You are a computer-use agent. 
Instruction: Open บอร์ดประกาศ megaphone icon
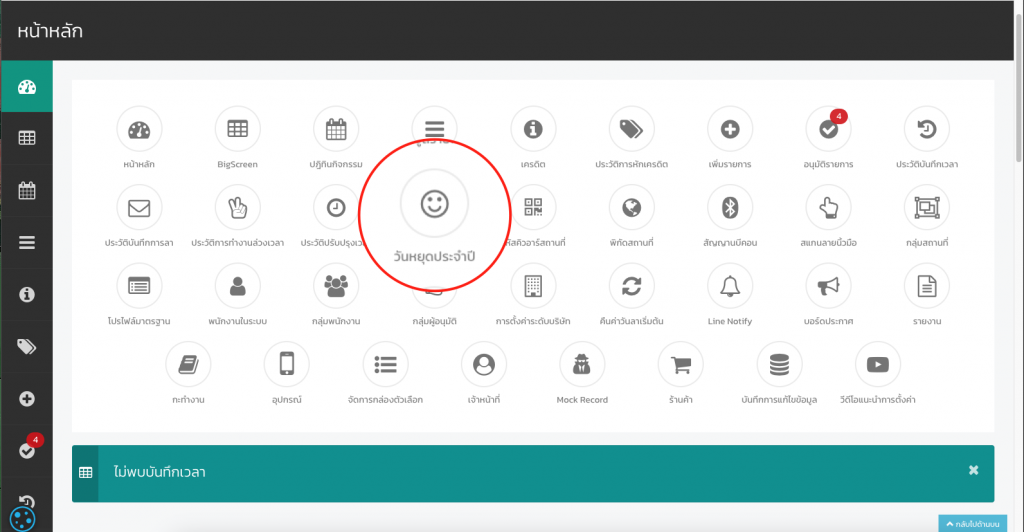(829, 286)
